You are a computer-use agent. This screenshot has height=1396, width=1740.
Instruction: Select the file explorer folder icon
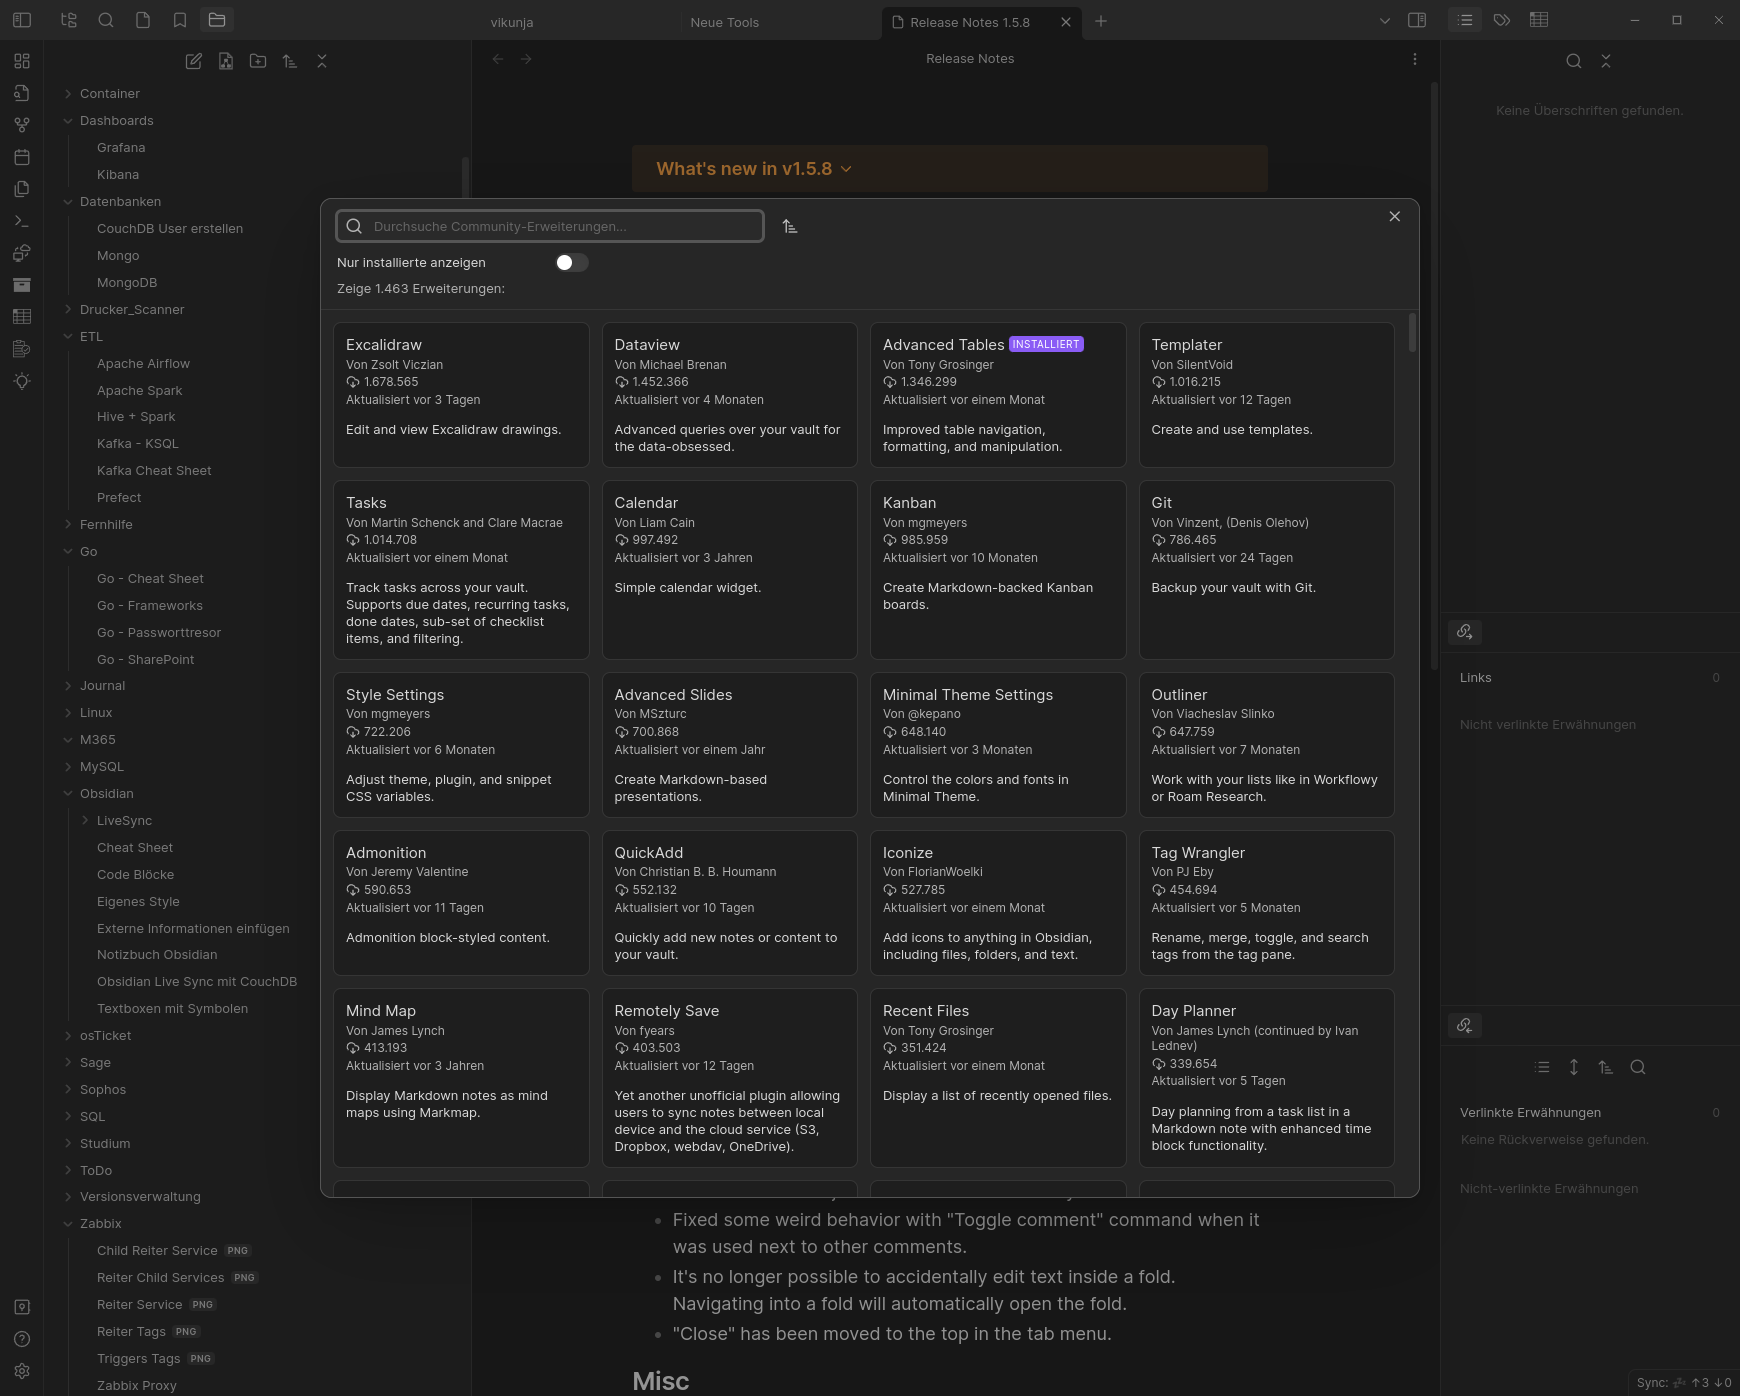point(217,20)
